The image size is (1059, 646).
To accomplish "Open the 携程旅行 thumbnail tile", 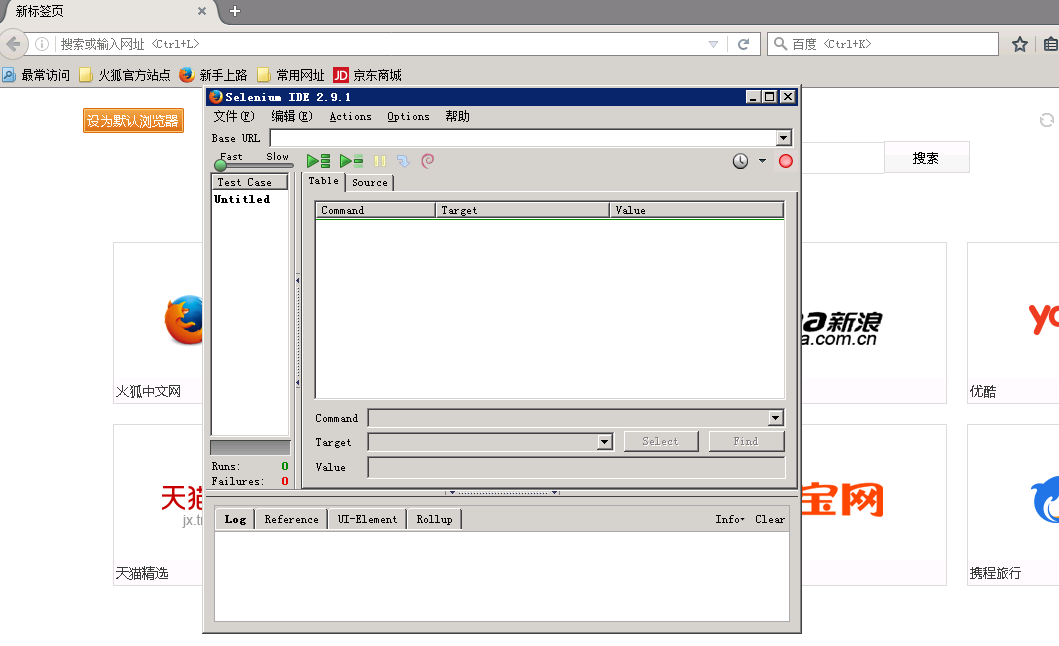I will [1013, 505].
